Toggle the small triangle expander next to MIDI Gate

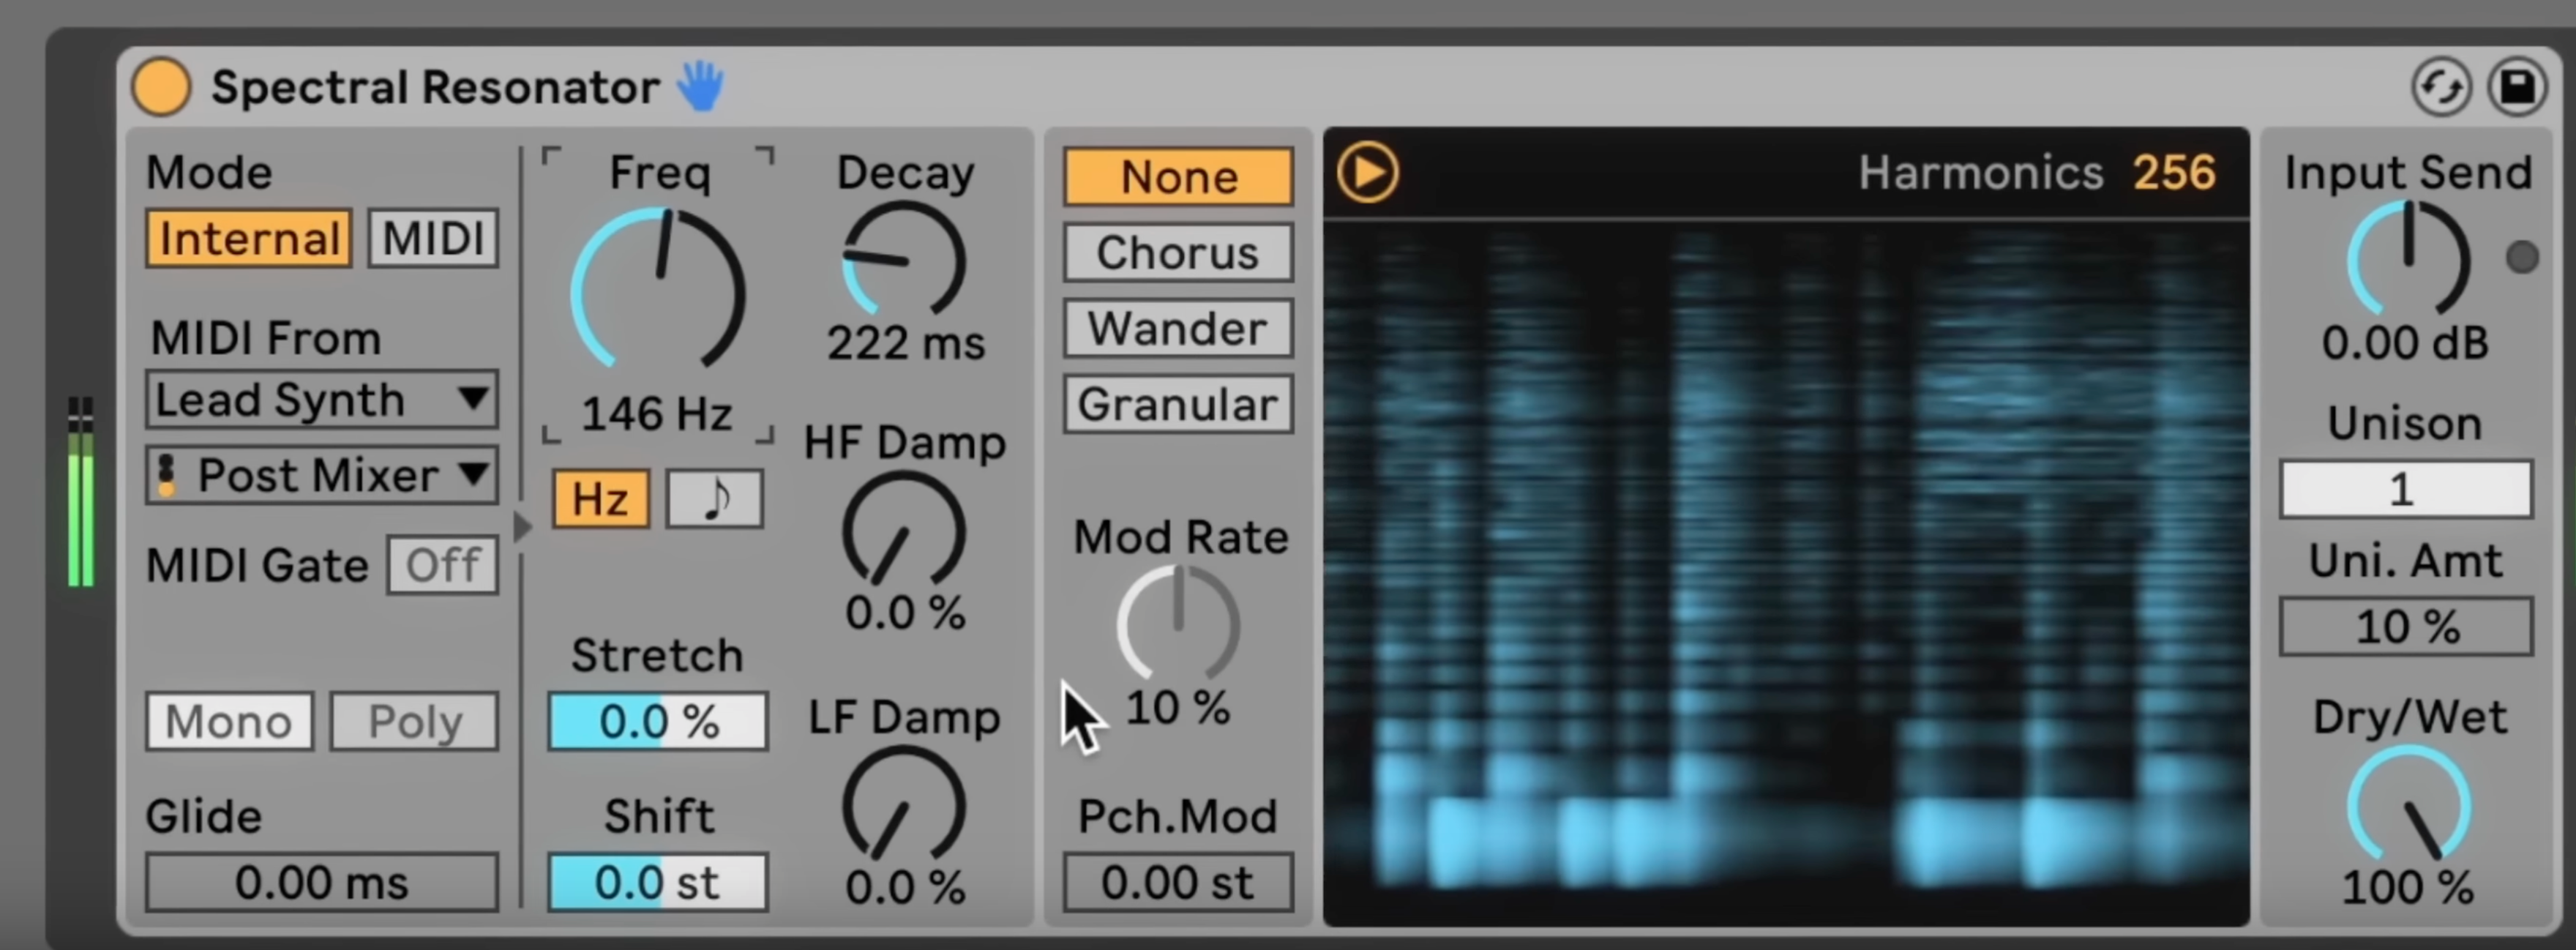click(522, 527)
